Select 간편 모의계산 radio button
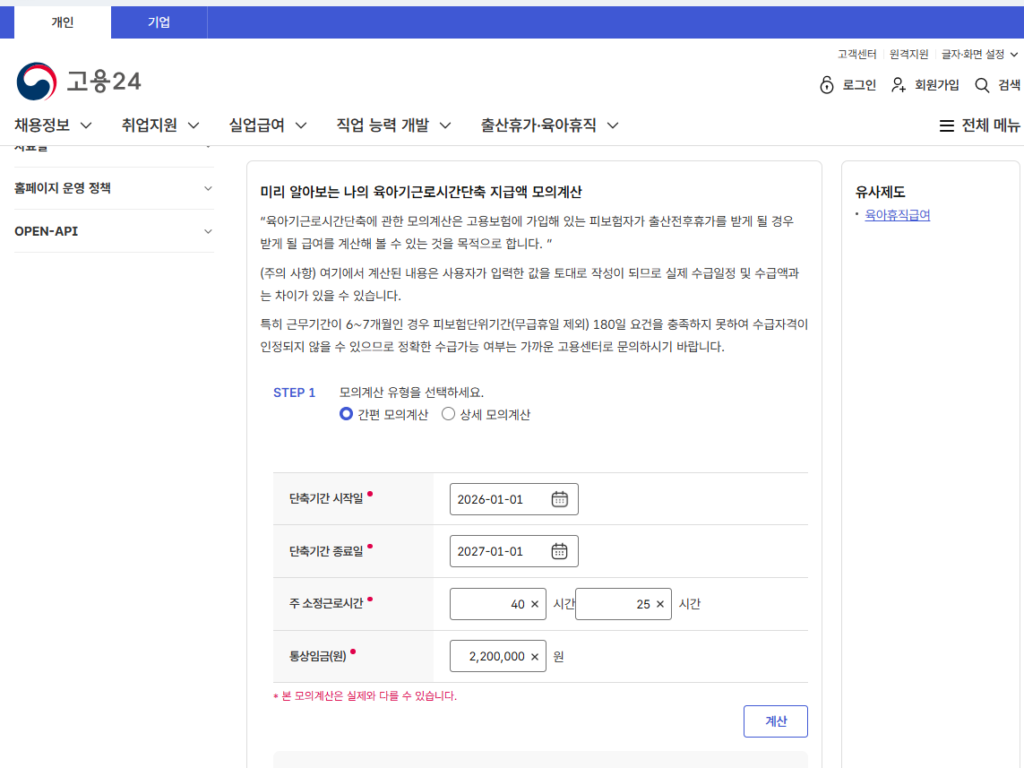Viewport: 1024px width, 768px height. pos(346,414)
